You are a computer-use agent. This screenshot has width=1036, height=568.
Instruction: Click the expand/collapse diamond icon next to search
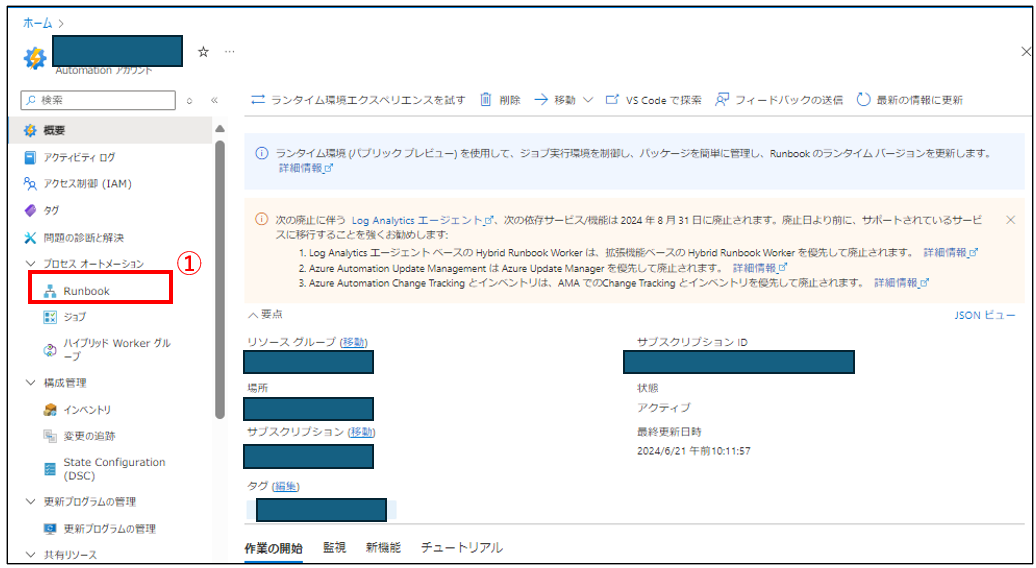190,100
